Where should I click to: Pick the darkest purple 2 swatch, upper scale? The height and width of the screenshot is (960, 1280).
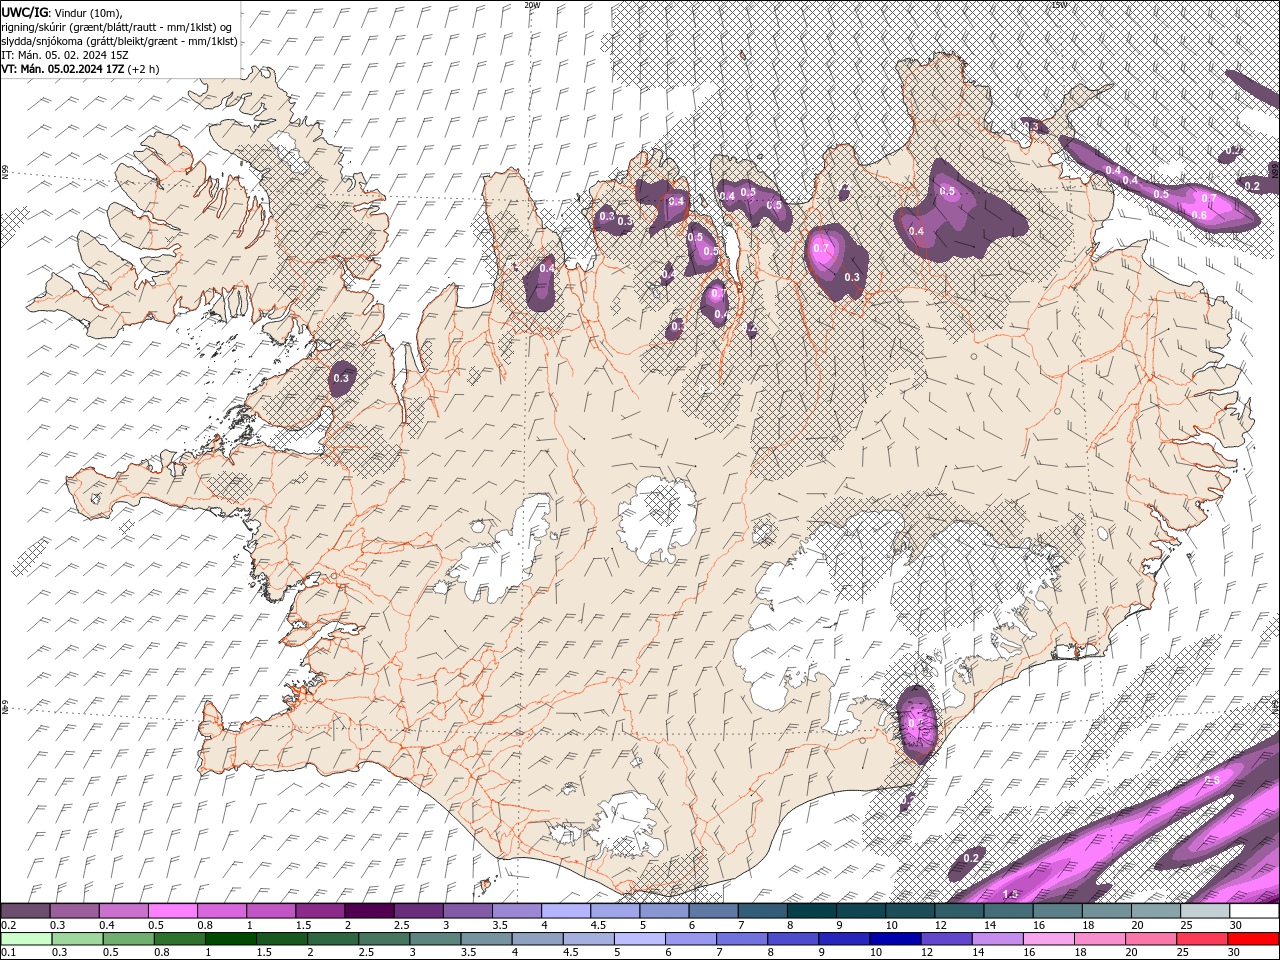point(368,911)
